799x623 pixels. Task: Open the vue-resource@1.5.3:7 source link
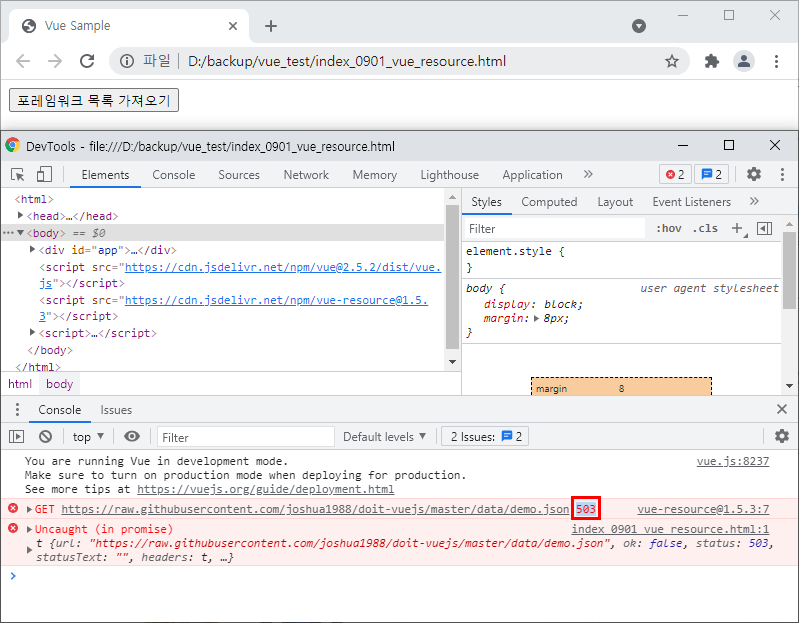click(703, 509)
